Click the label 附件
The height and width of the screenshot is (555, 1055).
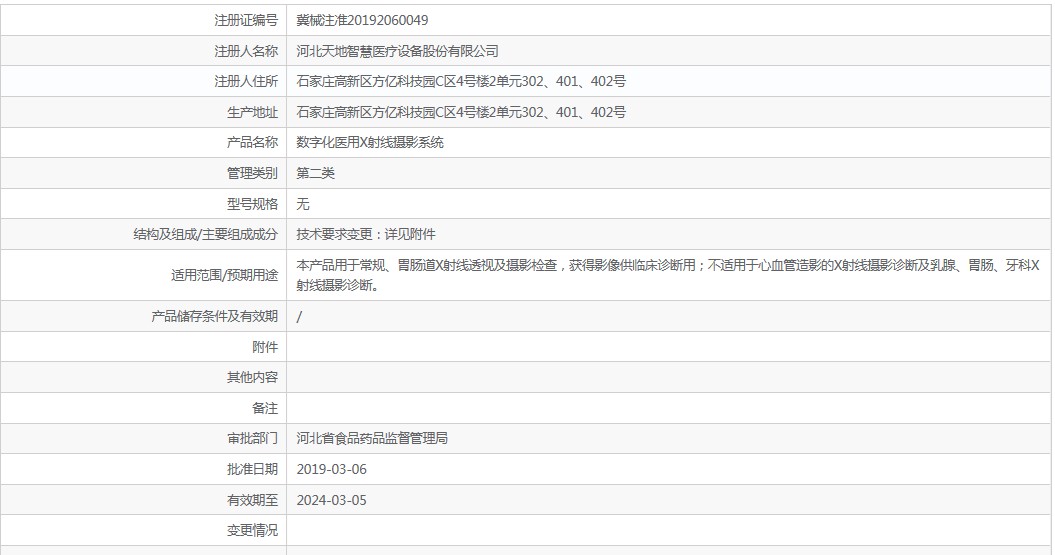(x=265, y=347)
